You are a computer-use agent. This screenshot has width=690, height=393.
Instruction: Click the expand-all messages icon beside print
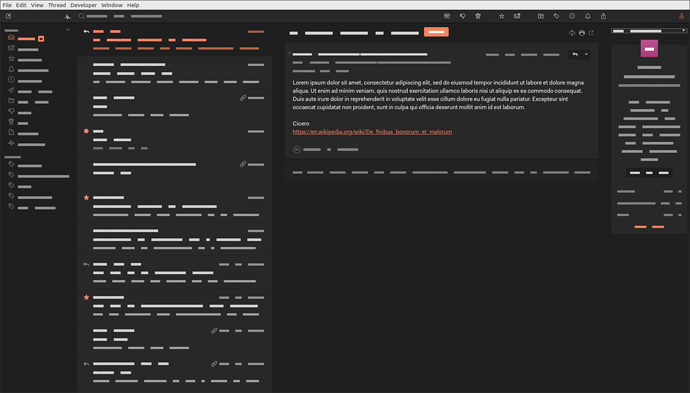click(572, 33)
